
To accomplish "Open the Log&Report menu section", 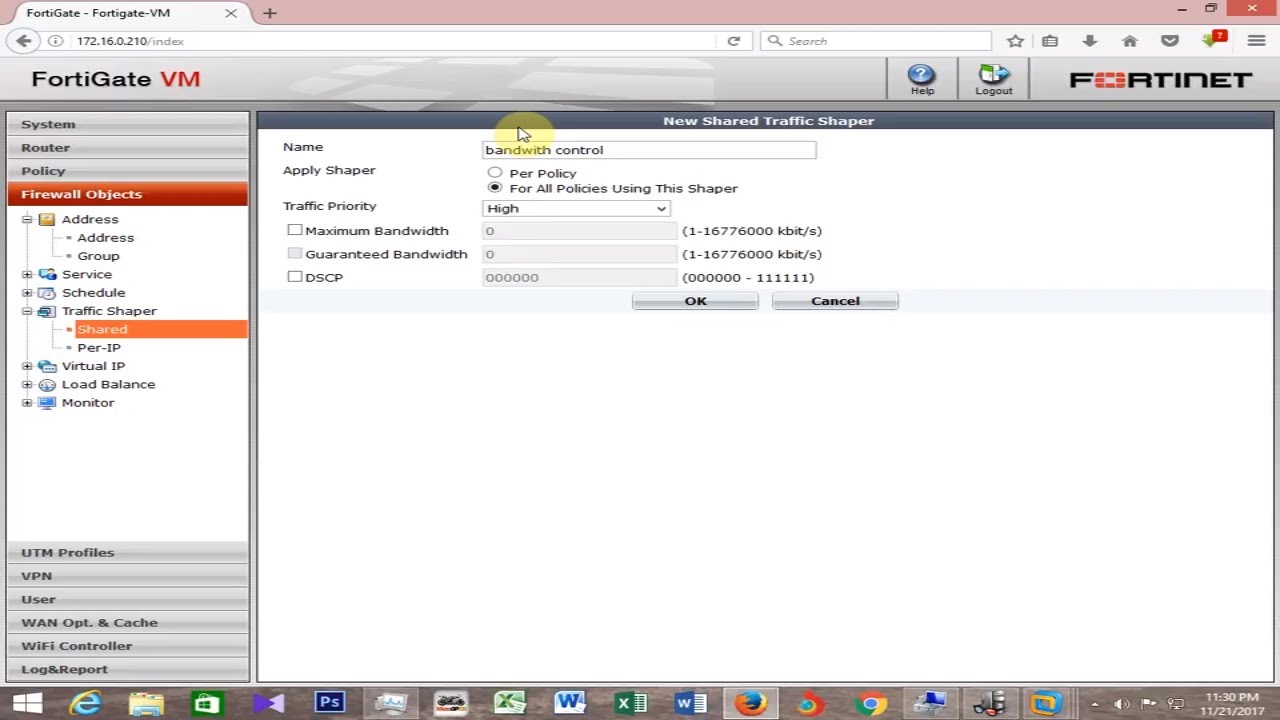I will point(127,669).
